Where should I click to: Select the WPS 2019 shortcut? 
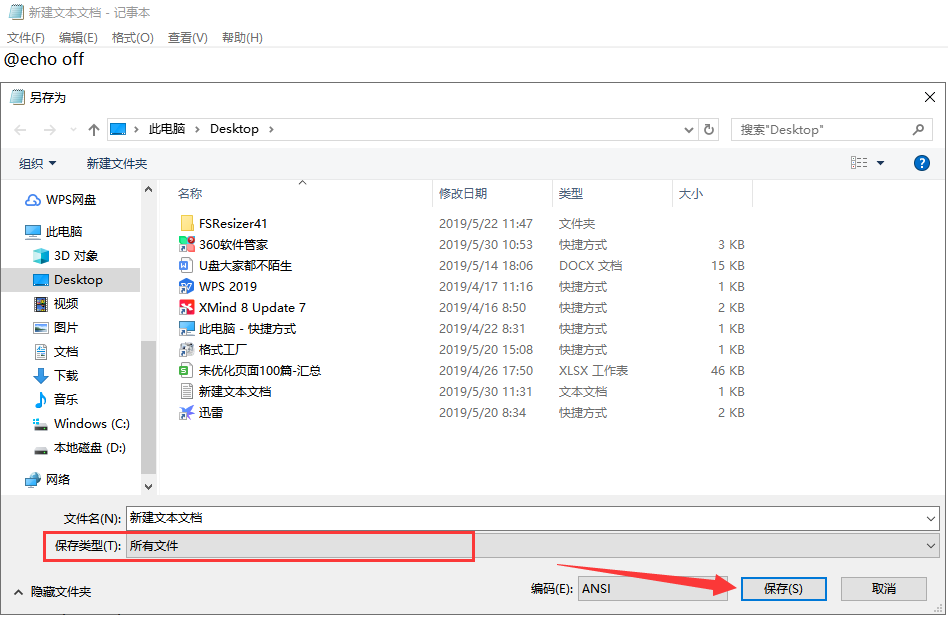coord(227,287)
